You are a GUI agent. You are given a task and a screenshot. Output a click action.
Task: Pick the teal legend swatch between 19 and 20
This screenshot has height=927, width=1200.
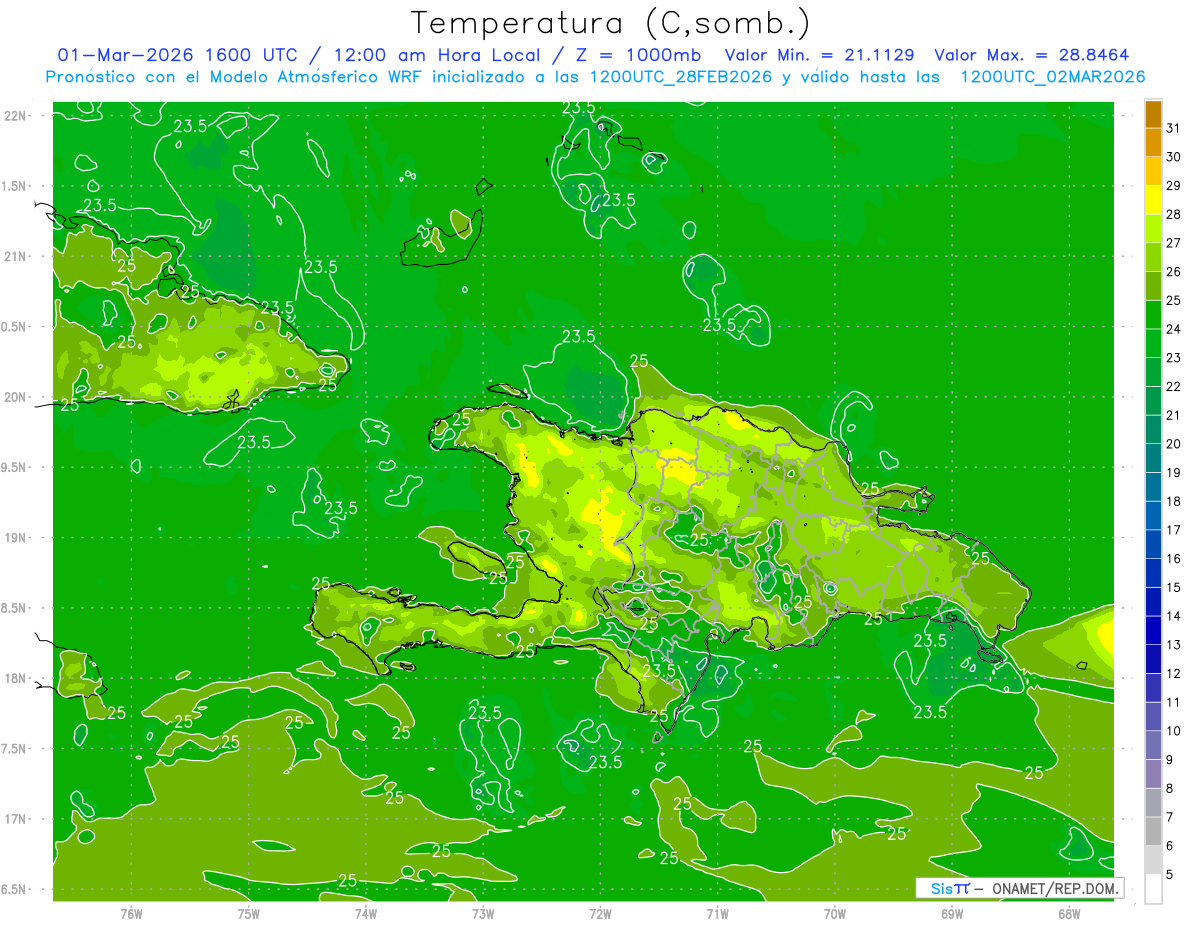[x=1153, y=459]
